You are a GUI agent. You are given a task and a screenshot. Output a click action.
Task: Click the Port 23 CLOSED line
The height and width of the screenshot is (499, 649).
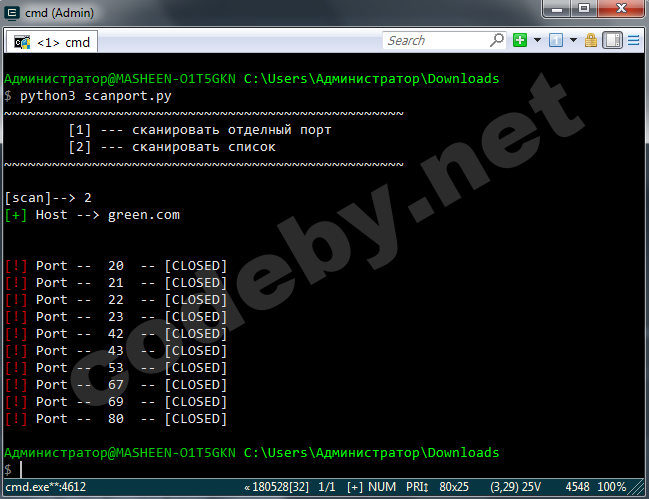pos(116,317)
